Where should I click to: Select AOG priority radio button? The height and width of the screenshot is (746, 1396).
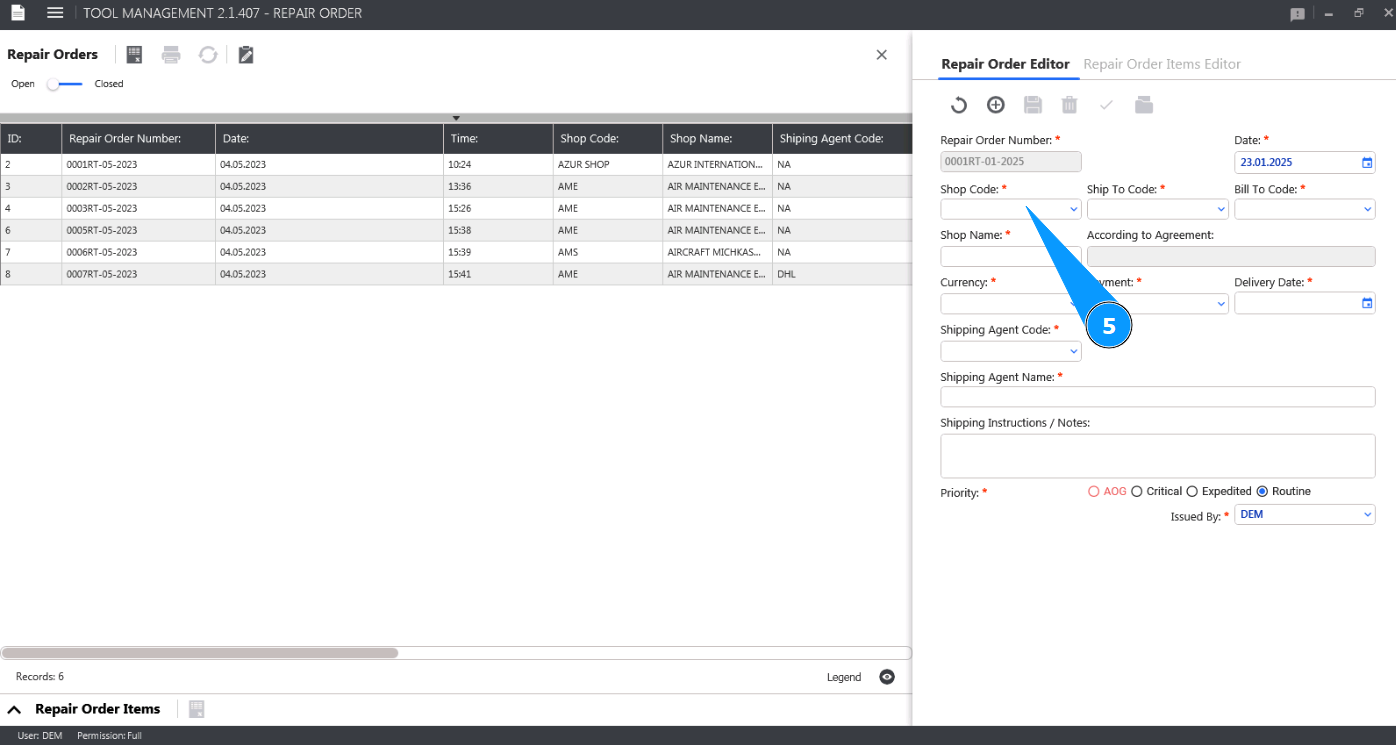(1093, 491)
